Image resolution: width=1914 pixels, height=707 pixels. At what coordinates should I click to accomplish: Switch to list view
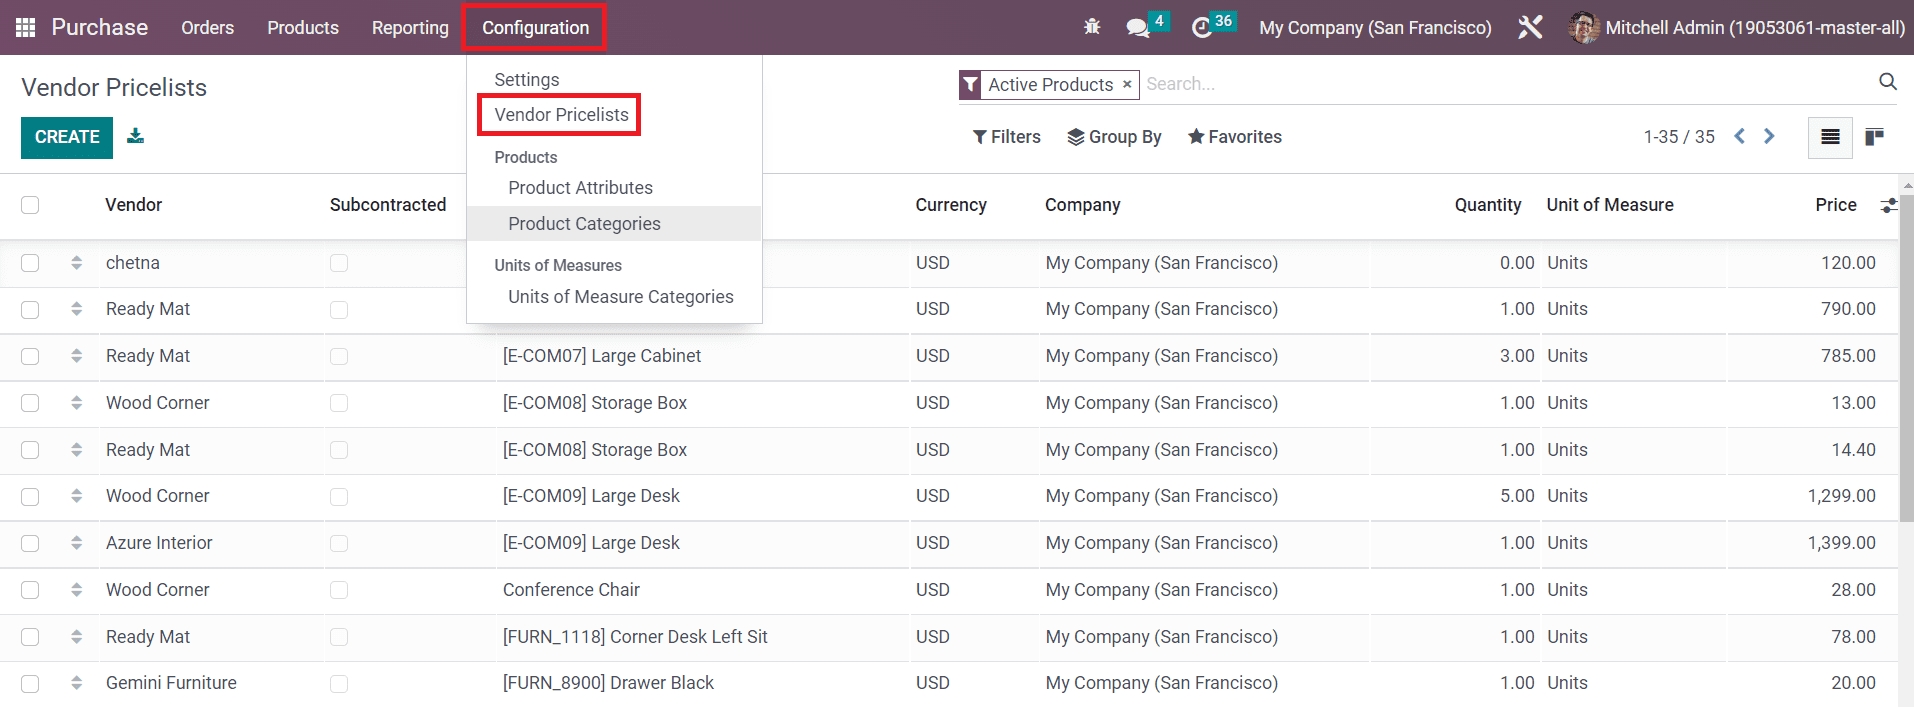click(1830, 137)
